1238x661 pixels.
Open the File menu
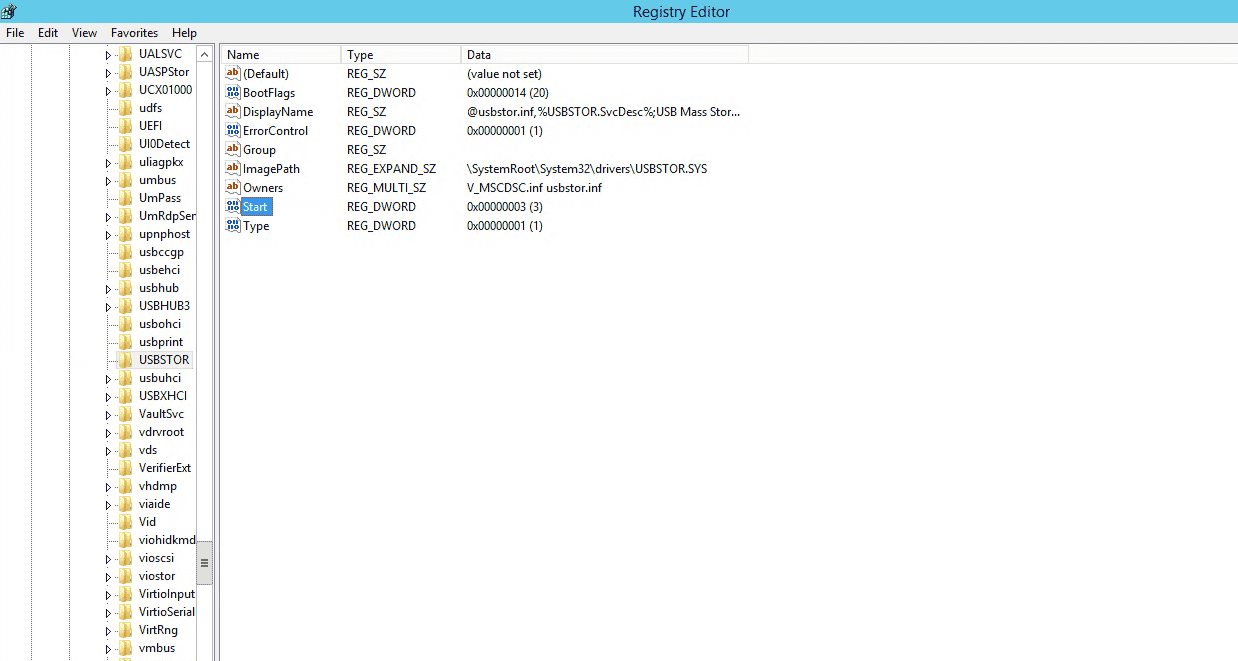pyautogui.click(x=15, y=33)
